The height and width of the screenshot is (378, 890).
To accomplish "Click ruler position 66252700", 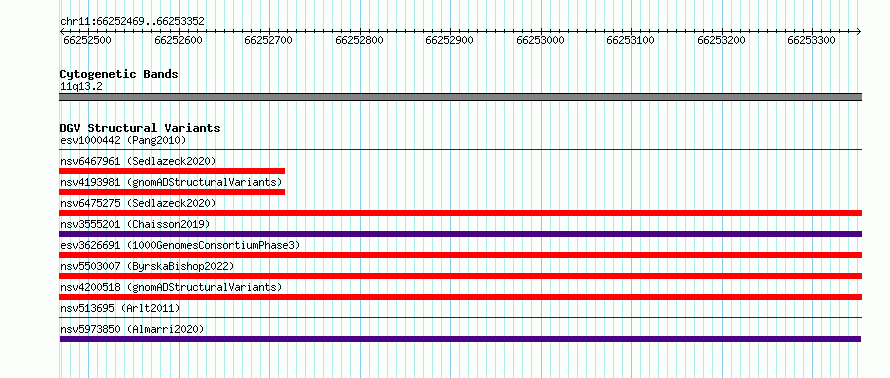I will coord(268,40).
